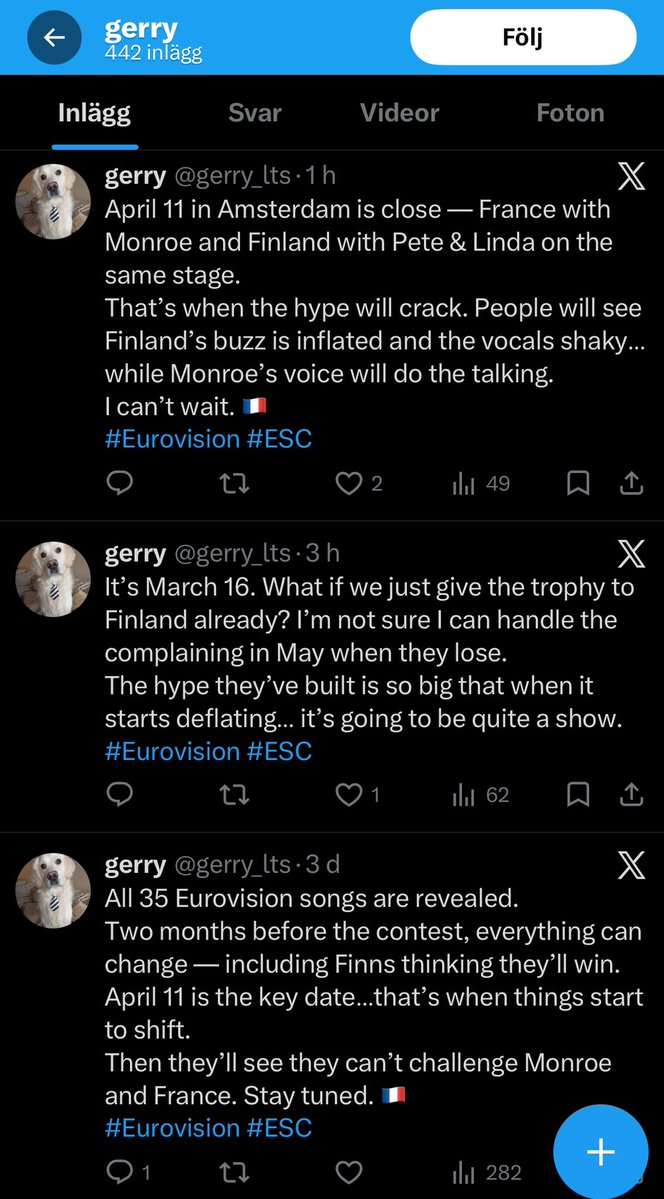Reply to the April 11 Amsterdam post
664x1199 pixels.
119,483
